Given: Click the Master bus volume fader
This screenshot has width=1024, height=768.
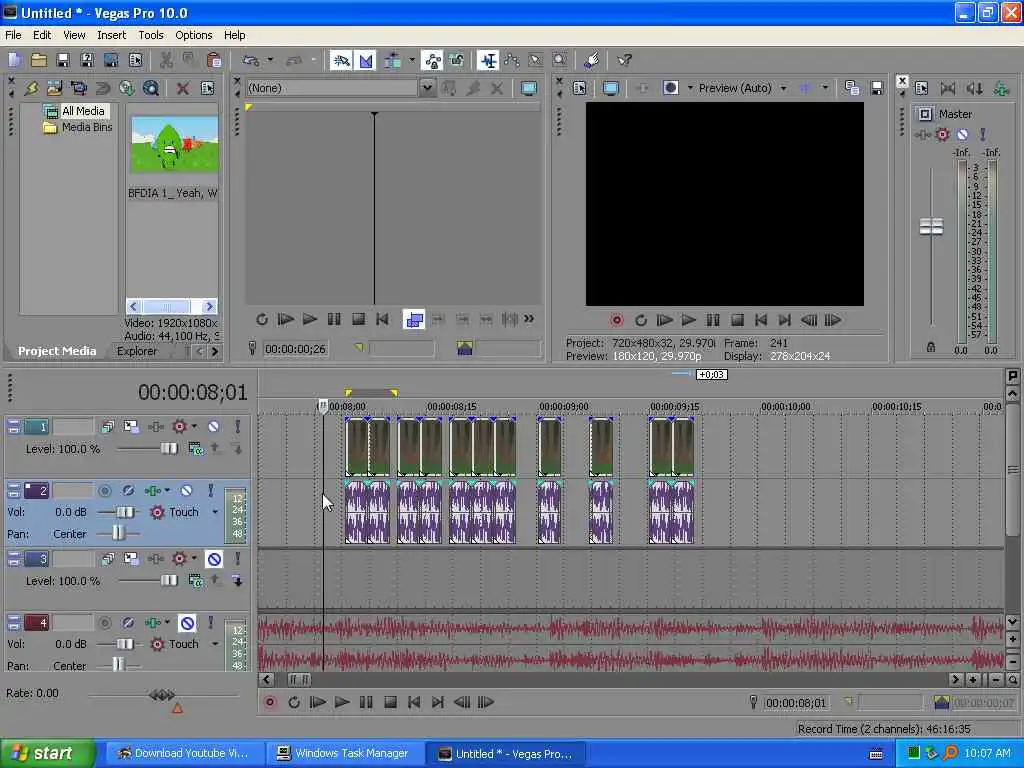Looking at the screenshot, I should pyautogui.click(x=931, y=227).
